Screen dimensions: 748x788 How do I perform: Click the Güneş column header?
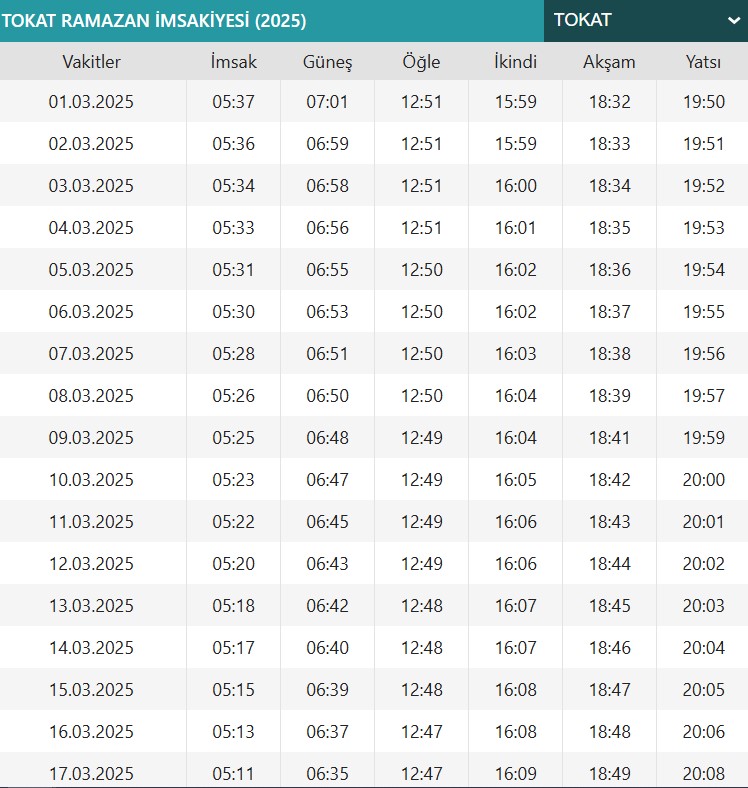point(327,62)
